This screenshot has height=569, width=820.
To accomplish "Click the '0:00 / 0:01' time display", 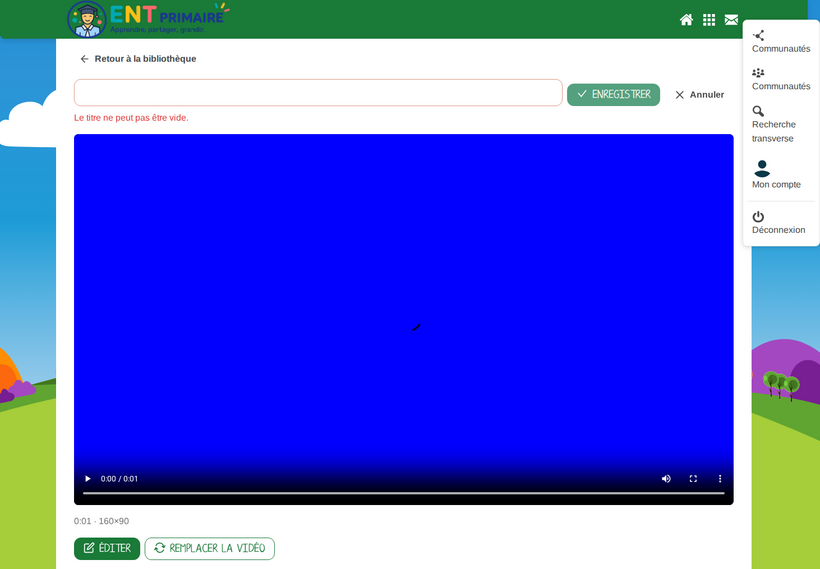I will point(119,479).
